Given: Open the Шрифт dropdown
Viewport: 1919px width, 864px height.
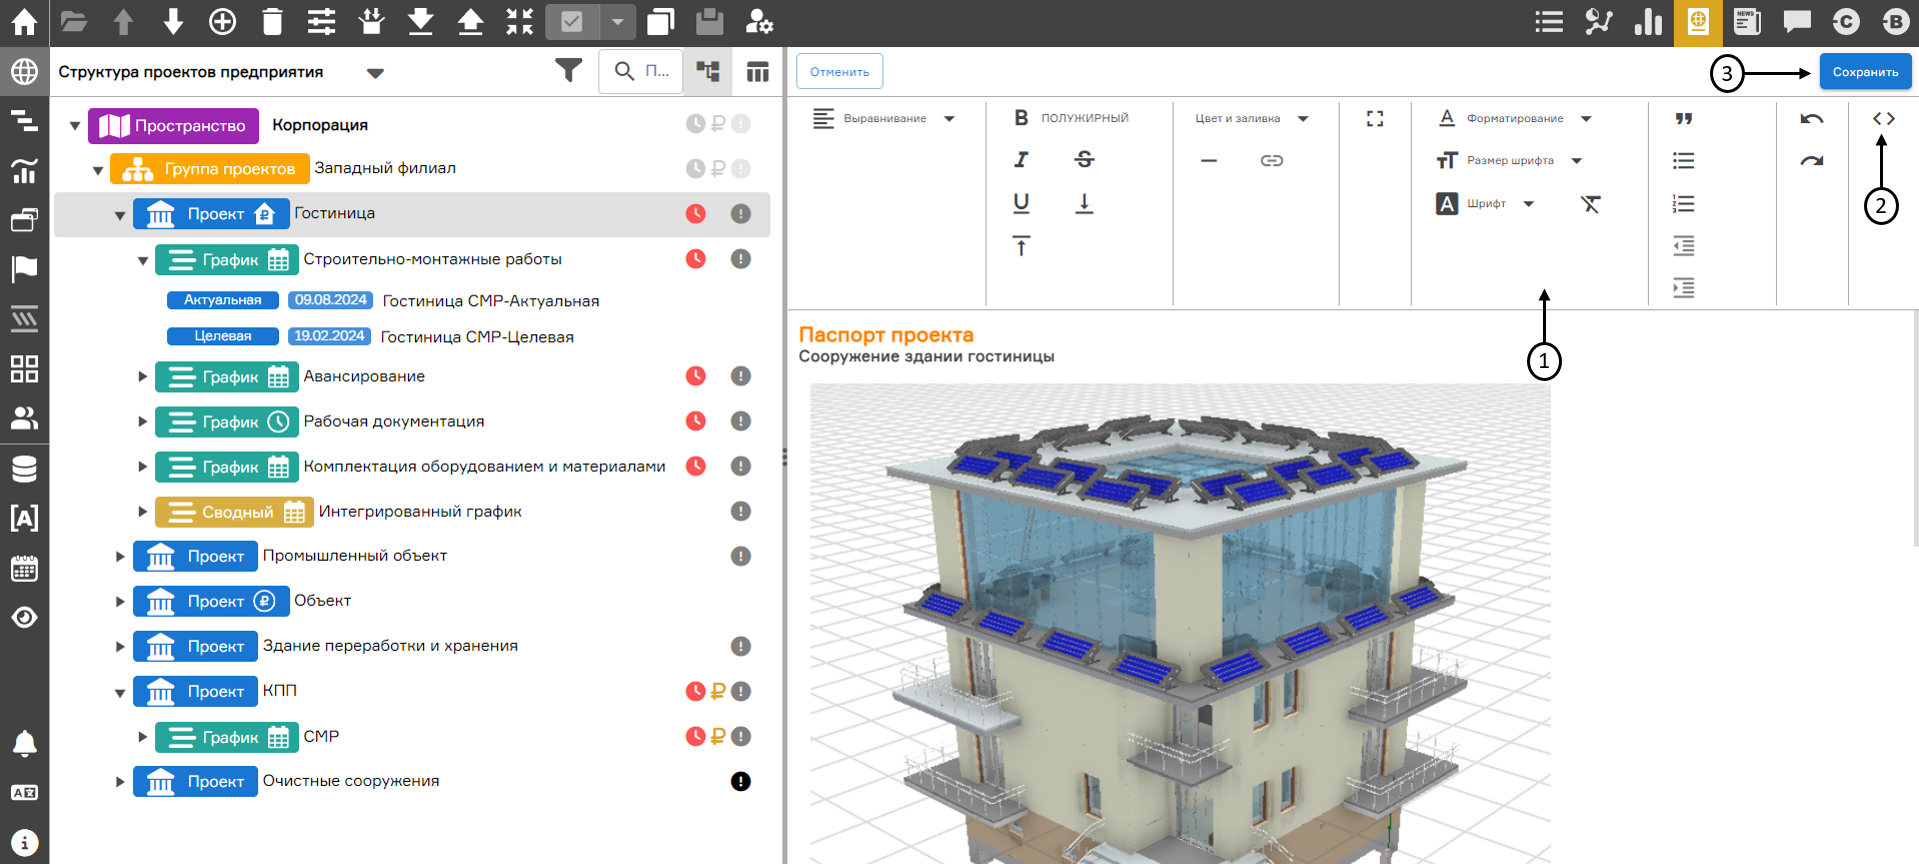Looking at the screenshot, I should [x=1486, y=204].
